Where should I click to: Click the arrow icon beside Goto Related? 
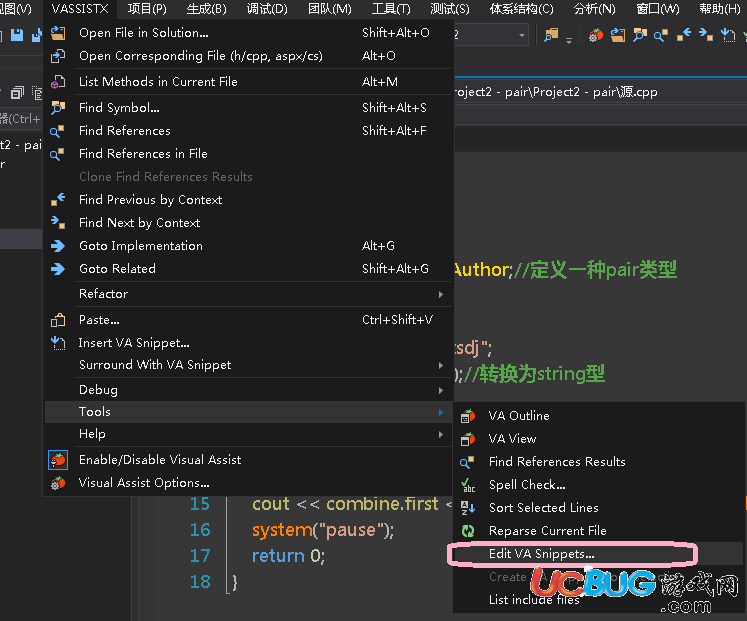(58, 269)
